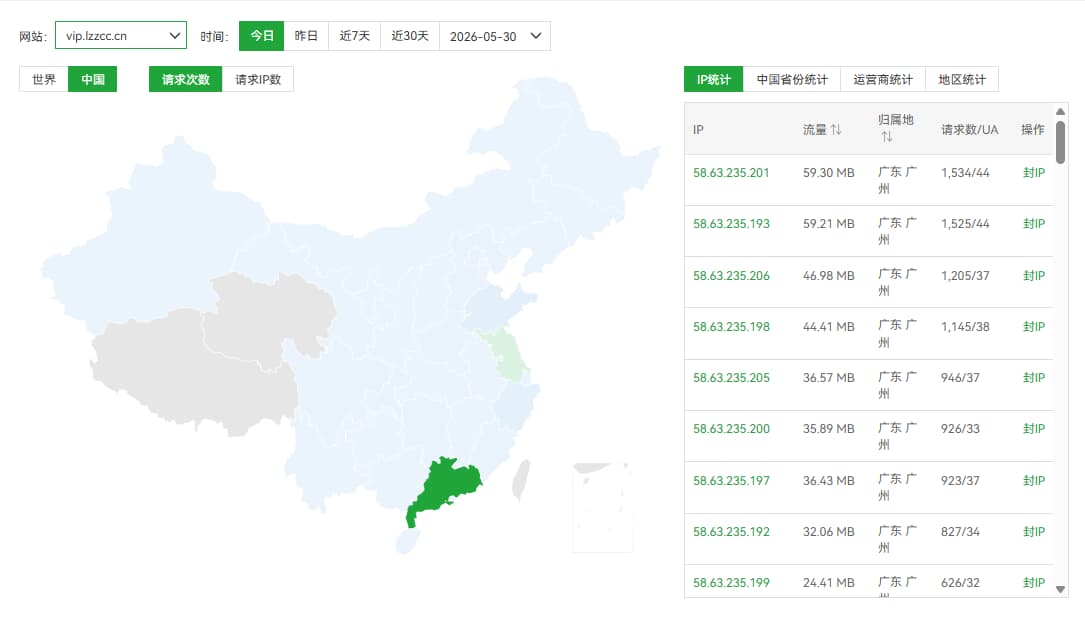Click the IP table scrollbar thumb
The image size is (1085, 628).
(1060, 142)
